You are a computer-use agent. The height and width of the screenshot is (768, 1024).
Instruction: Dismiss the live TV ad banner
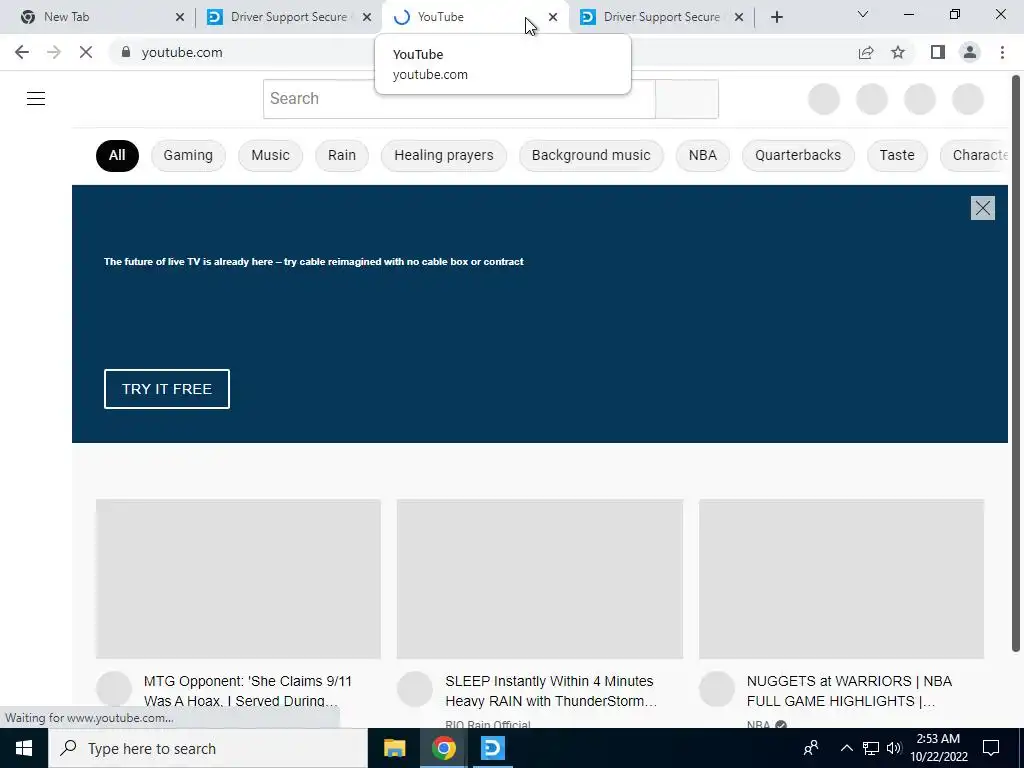coord(983,208)
